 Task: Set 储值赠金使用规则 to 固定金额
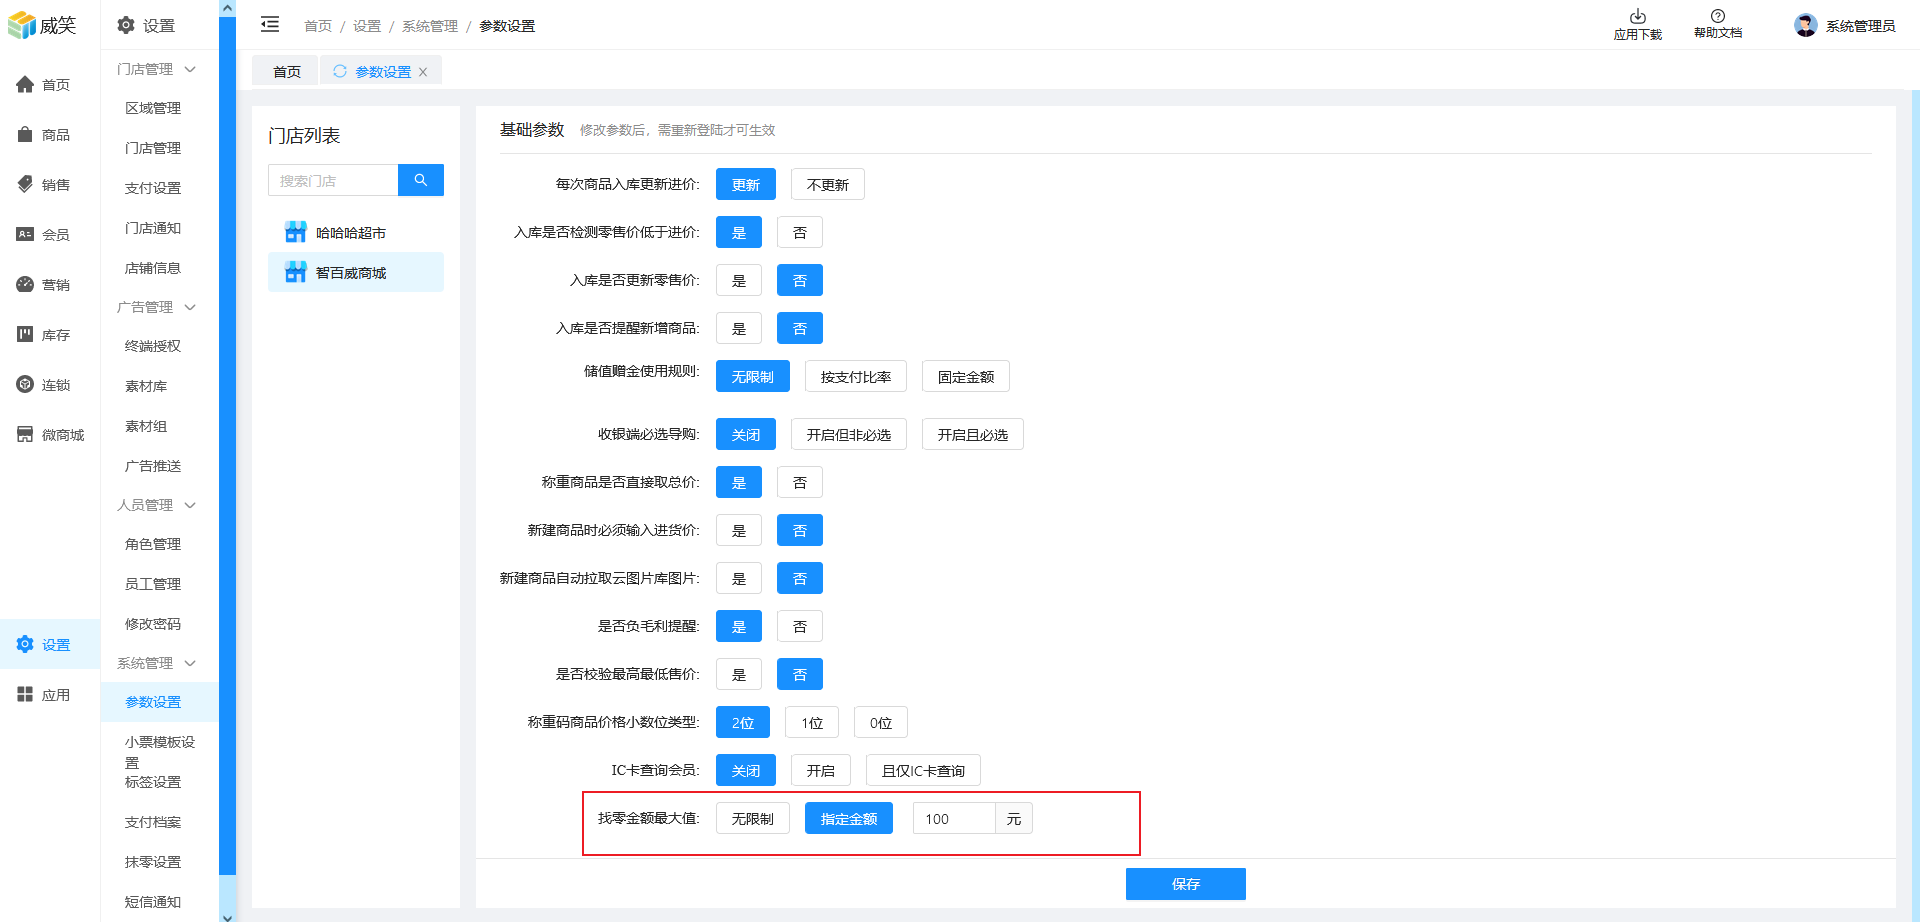pos(965,377)
